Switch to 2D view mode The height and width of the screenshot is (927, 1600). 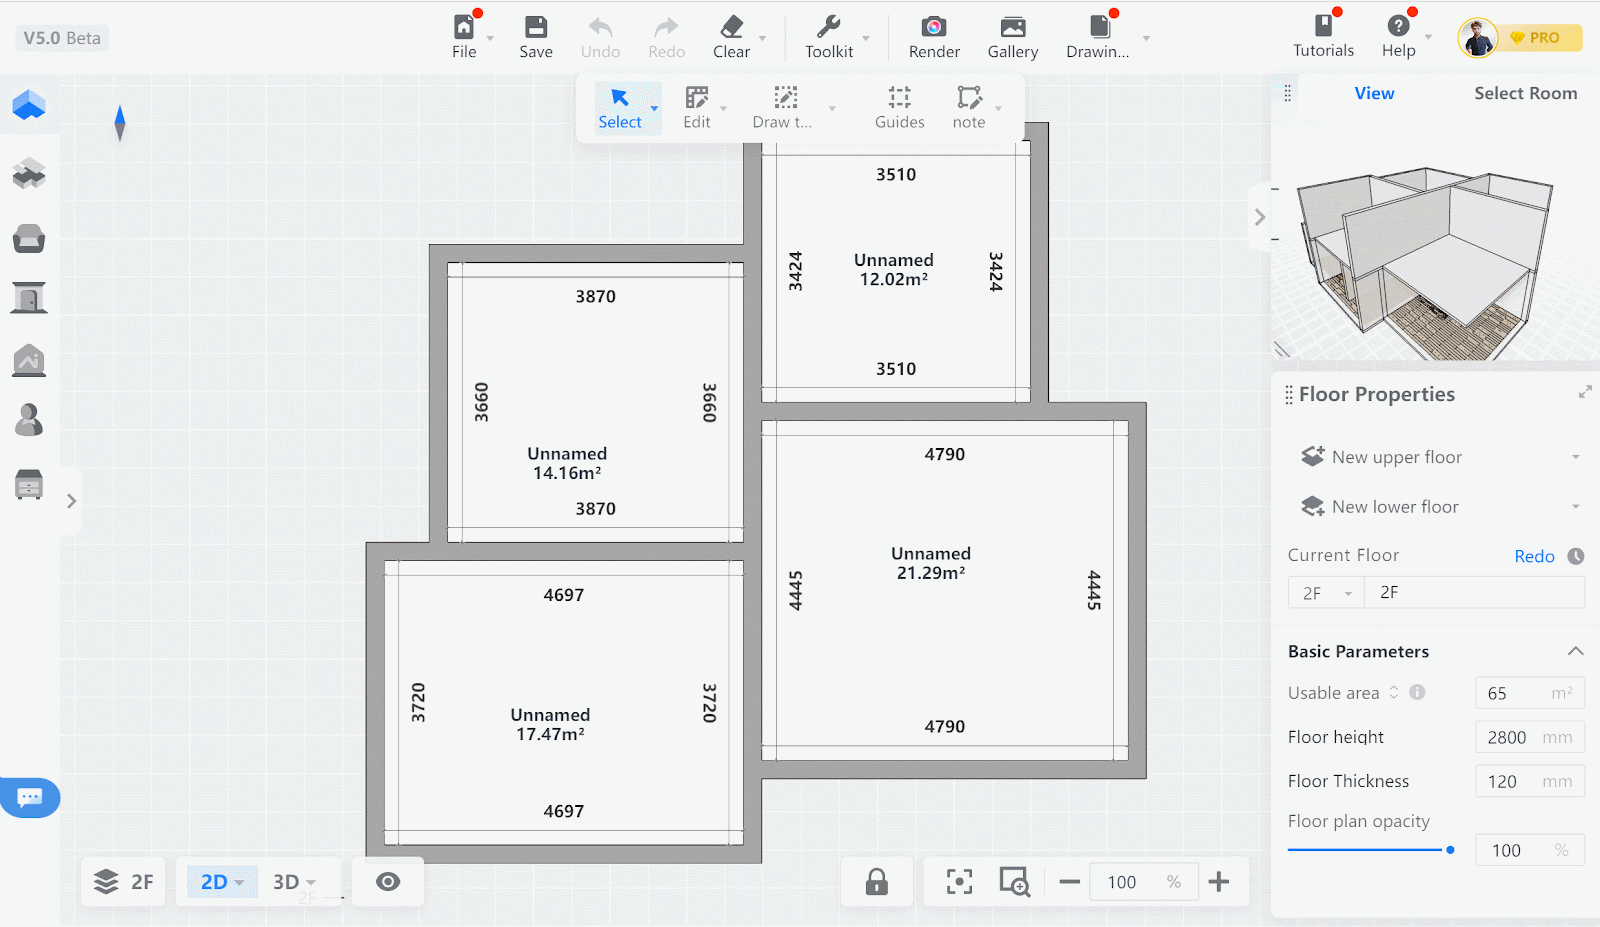(221, 881)
